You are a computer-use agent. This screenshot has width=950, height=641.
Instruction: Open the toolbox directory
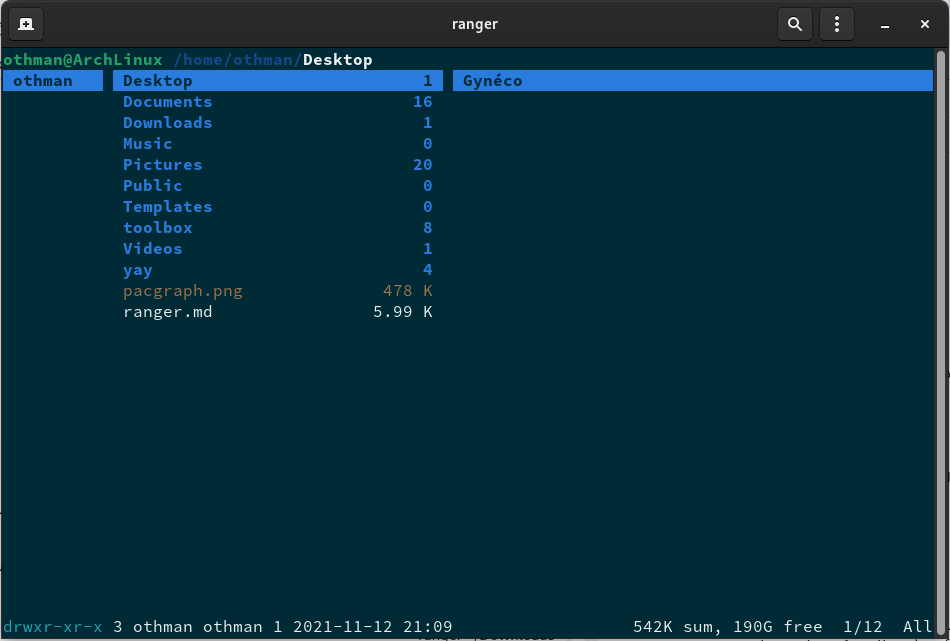tap(157, 228)
